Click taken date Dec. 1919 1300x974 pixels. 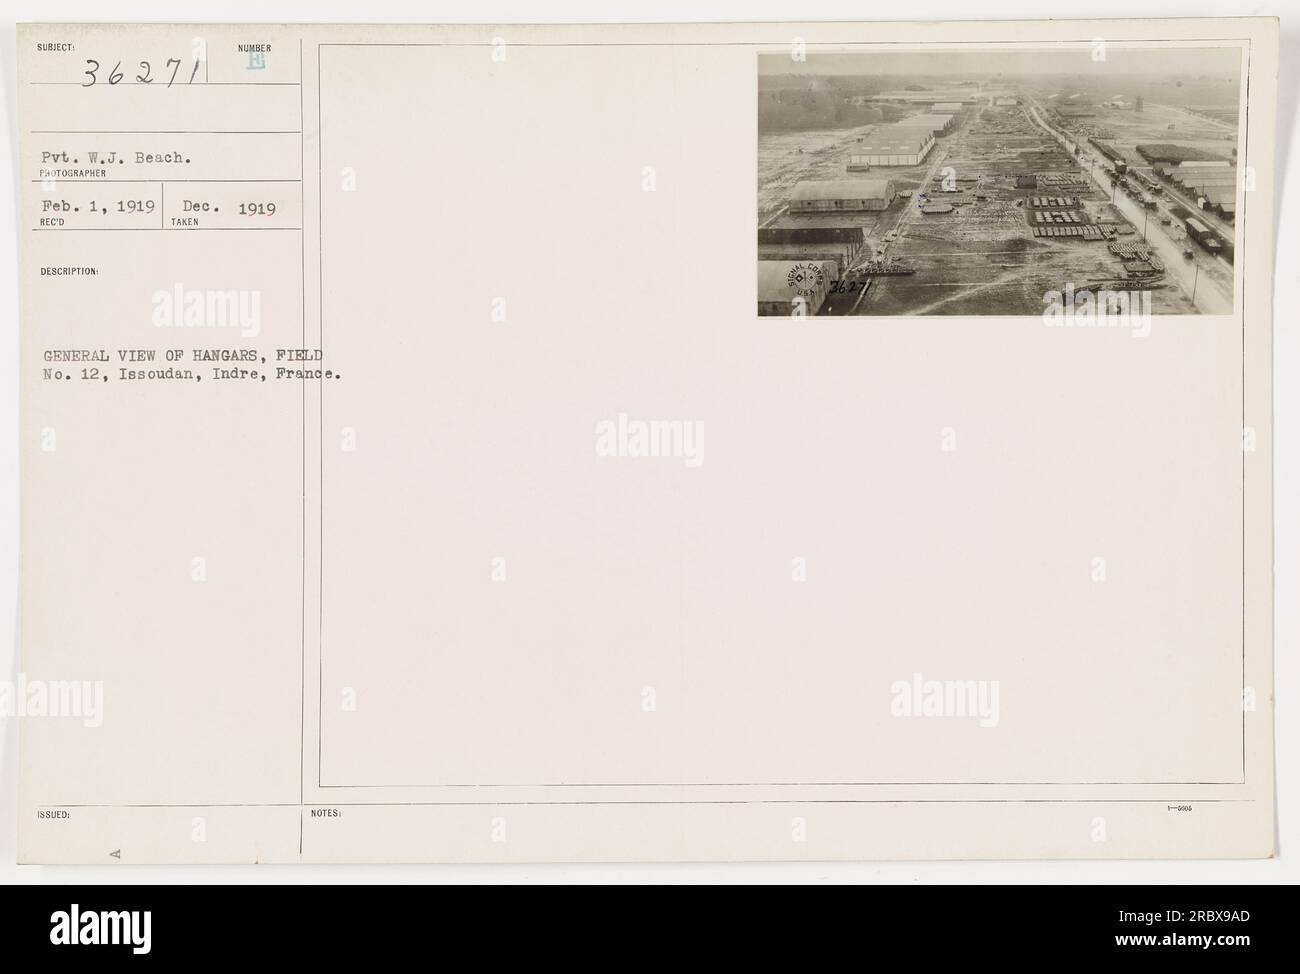(x=229, y=208)
